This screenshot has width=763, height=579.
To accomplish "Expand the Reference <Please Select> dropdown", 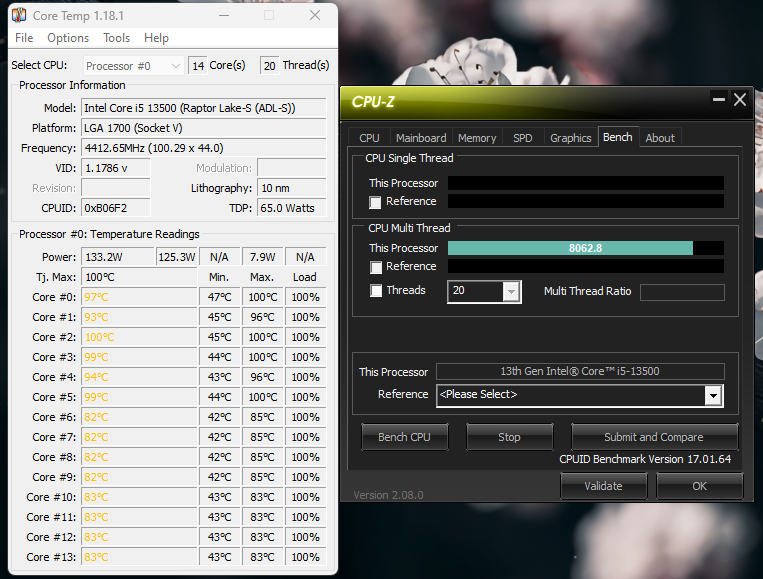I will (713, 396).
